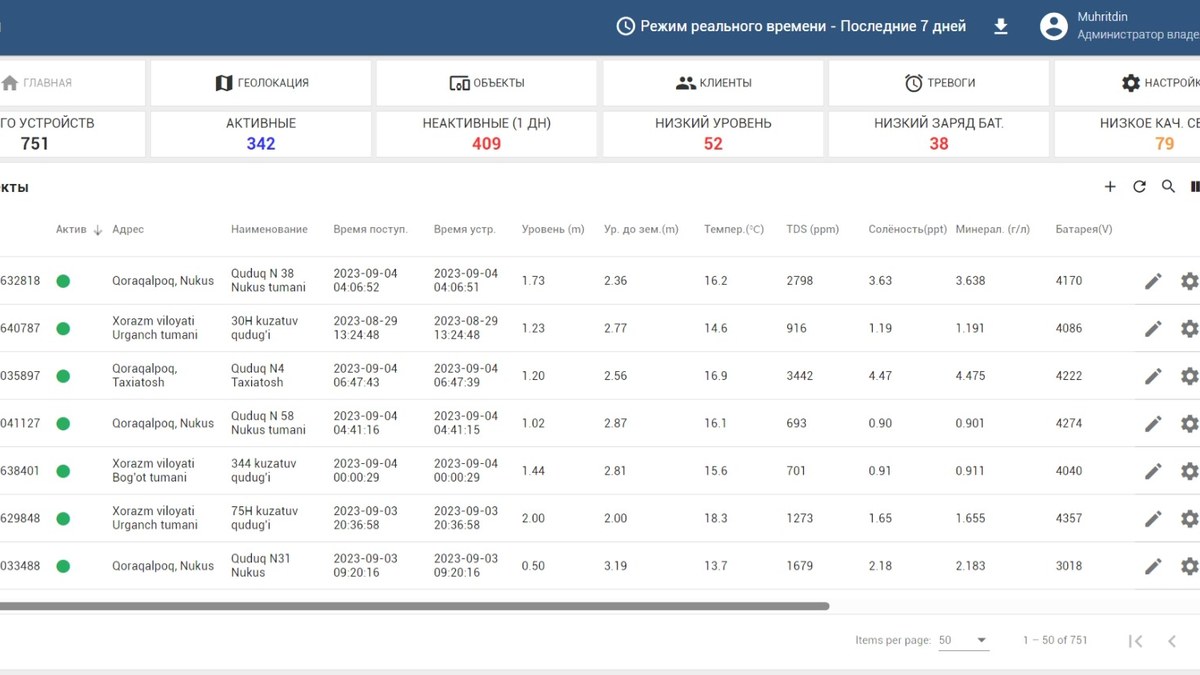The image size is (1200, 675).
Task: Sort by Актив column arrow
Action: tap(98, 230)
